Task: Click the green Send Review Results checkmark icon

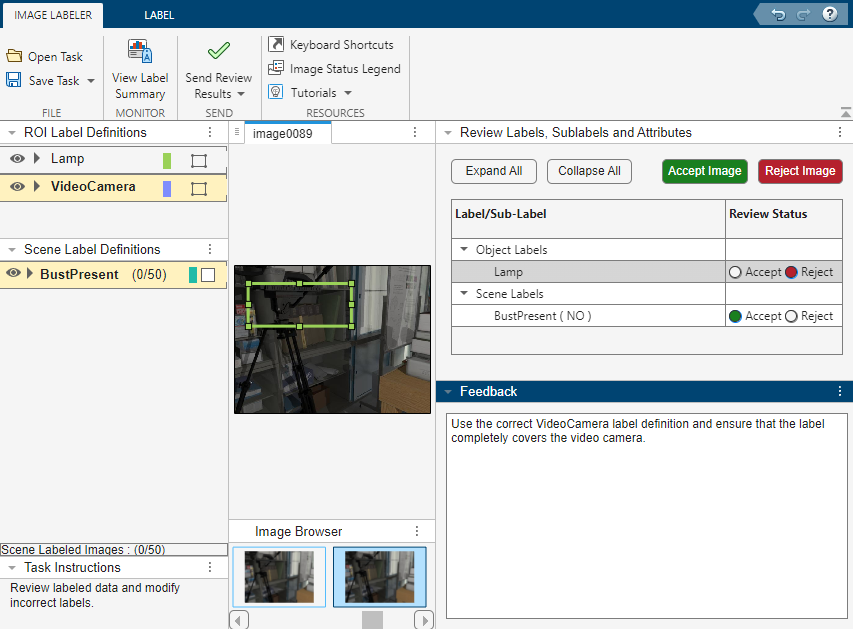Action: (x=218, y=49)
